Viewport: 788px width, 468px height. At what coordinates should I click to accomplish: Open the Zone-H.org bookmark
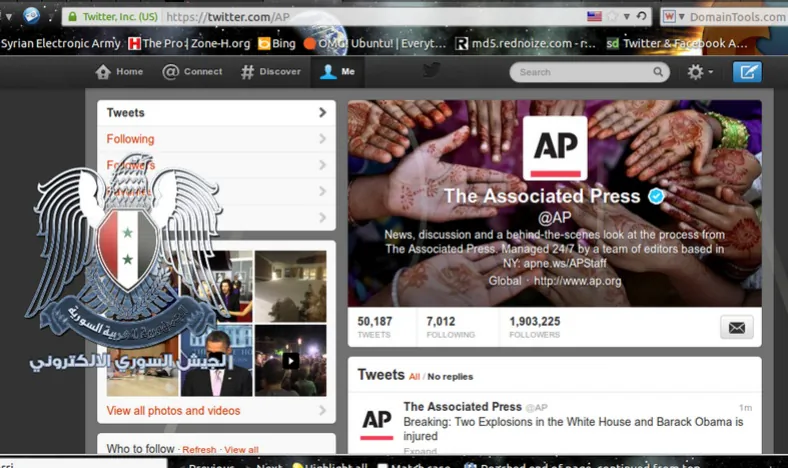(189, 44)
